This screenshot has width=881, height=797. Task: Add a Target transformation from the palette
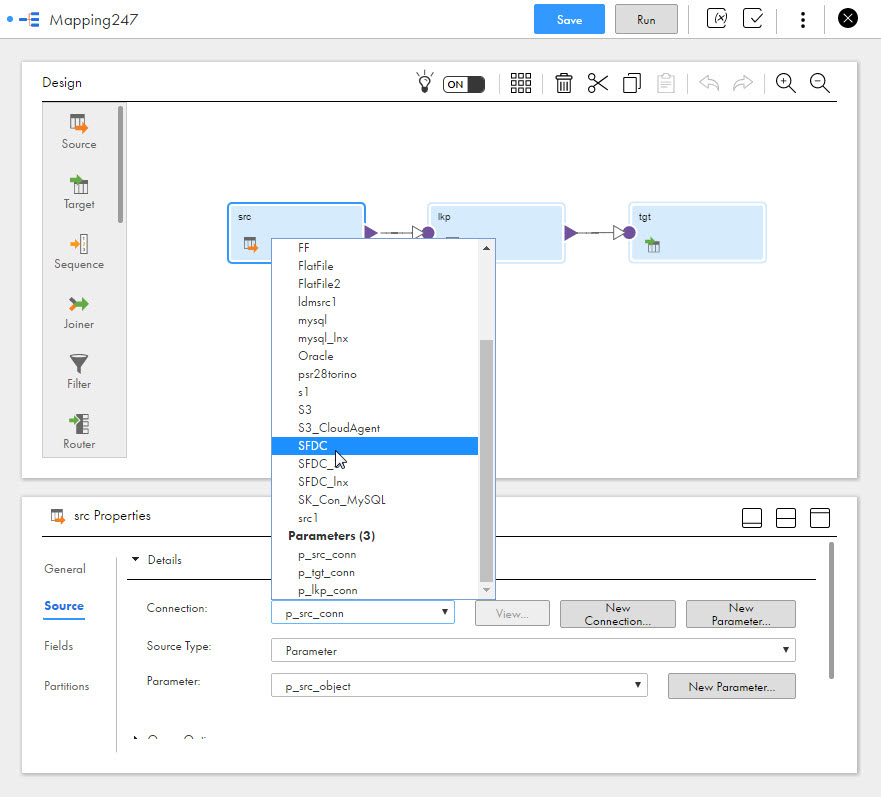coord(79,192)
